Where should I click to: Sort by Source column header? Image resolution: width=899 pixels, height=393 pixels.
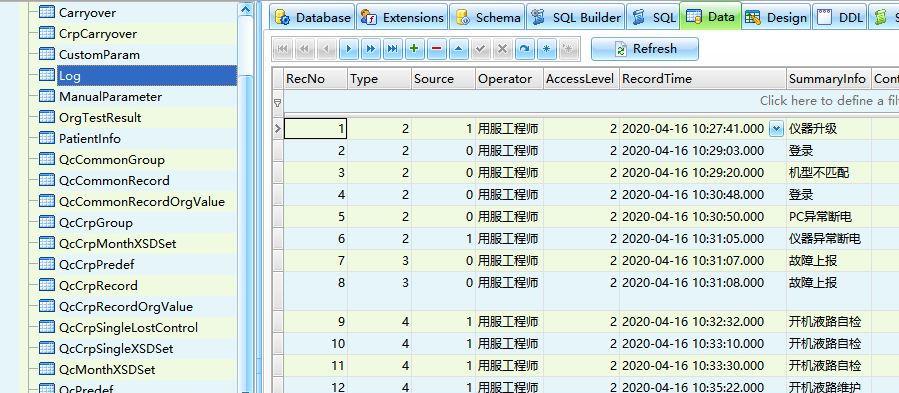tap(443, 79)
